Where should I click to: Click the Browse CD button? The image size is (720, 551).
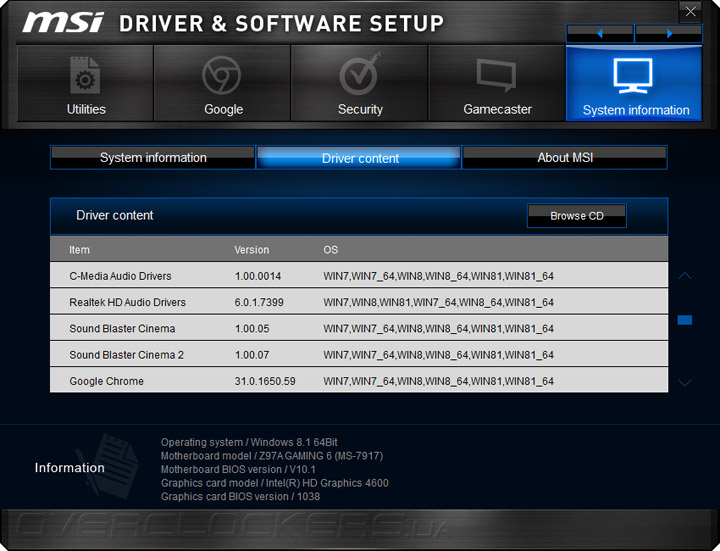[577, 216]
